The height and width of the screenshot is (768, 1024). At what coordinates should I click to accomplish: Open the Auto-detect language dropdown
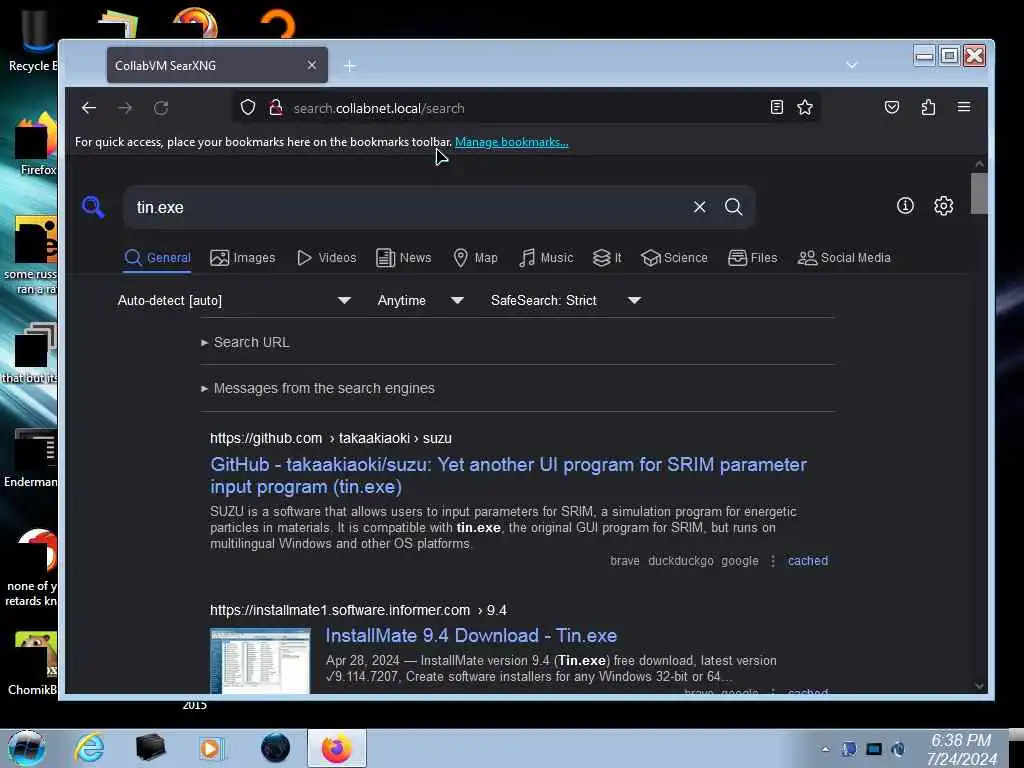234,300
